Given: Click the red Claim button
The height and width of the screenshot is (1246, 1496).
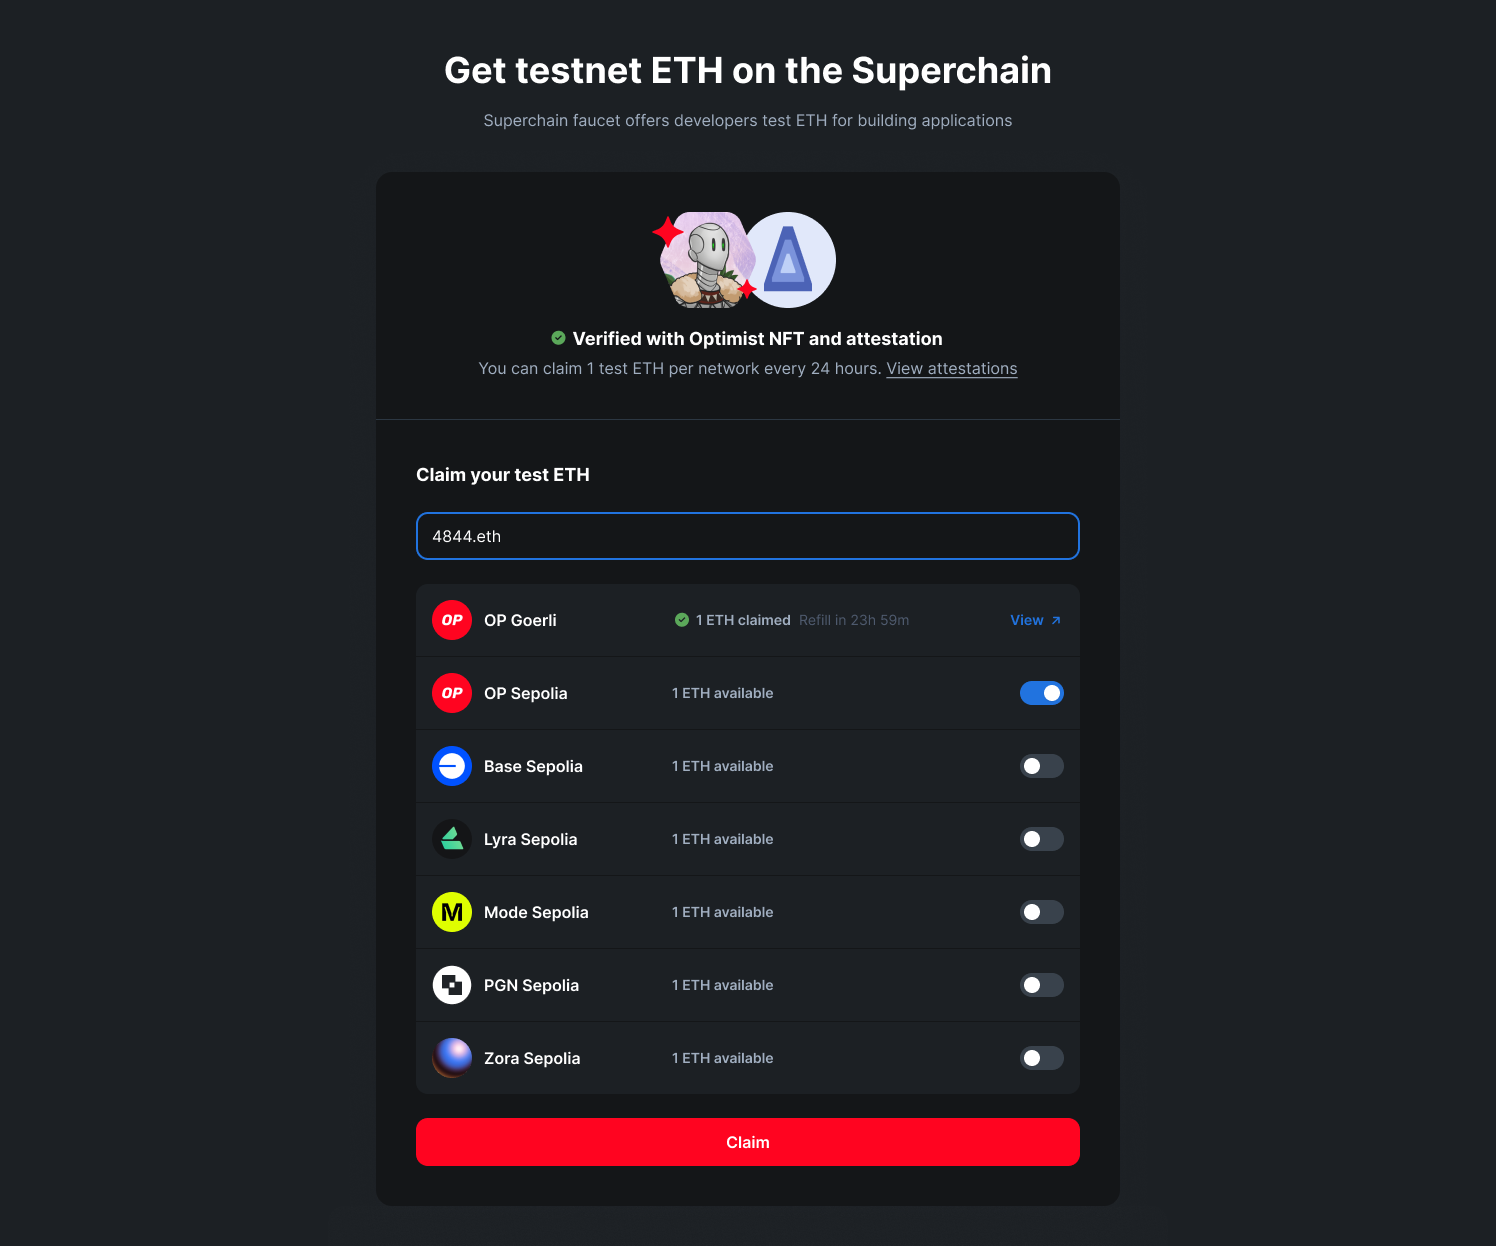Looking at the screenshot, I should coord(748,1142).
